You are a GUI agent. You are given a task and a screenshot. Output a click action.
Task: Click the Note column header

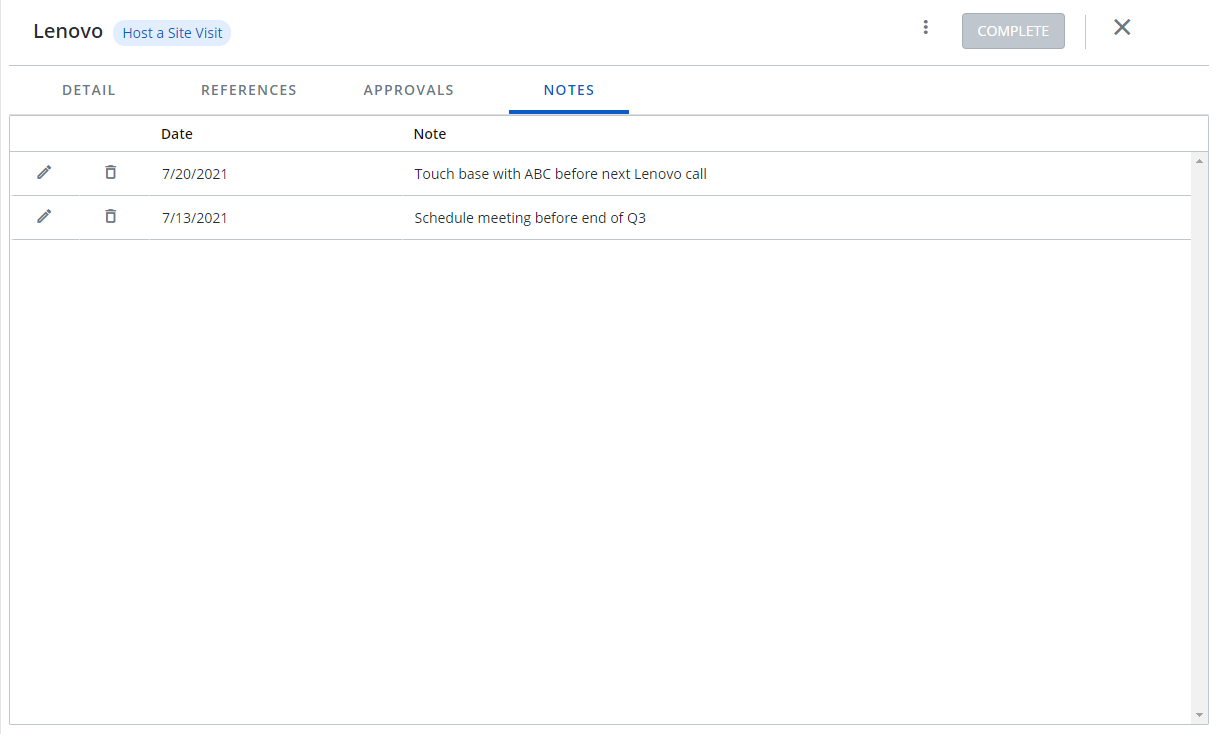[430, 134]
